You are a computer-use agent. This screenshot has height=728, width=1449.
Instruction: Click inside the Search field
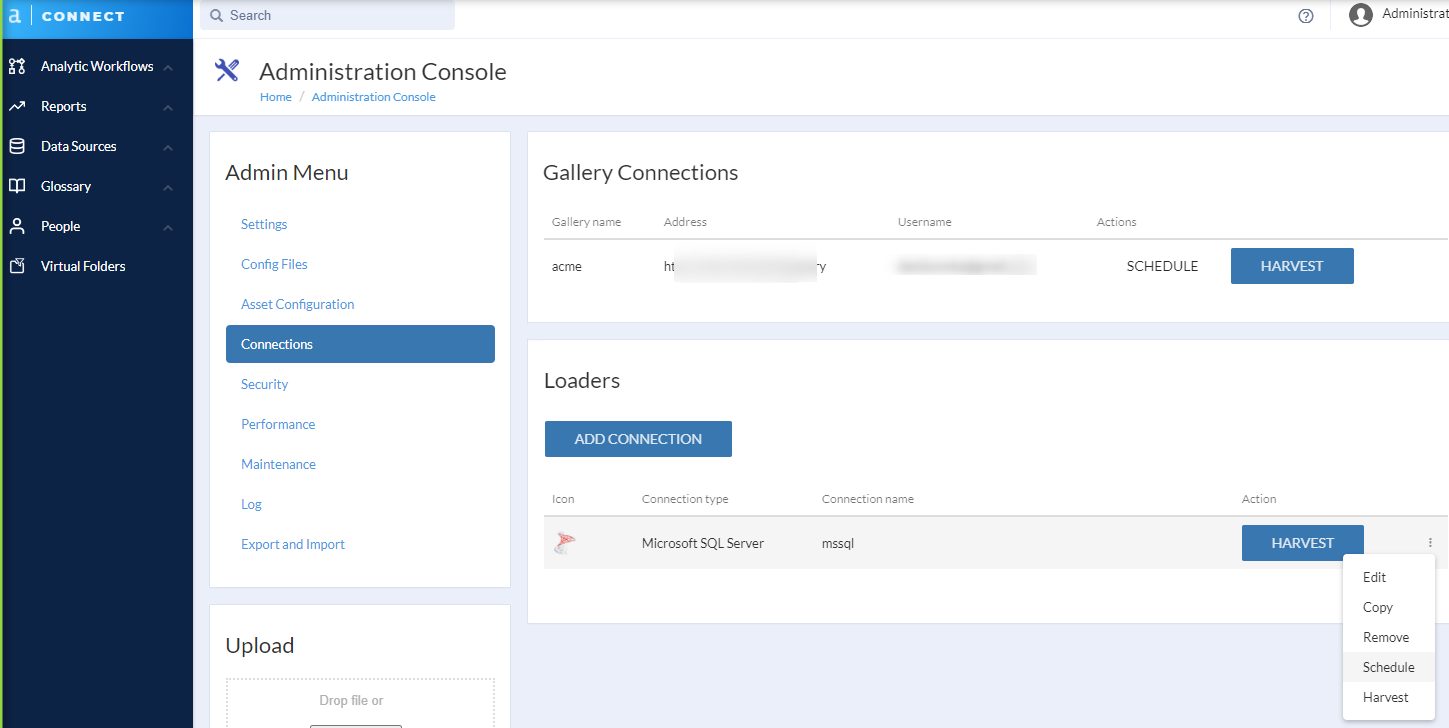327,15
